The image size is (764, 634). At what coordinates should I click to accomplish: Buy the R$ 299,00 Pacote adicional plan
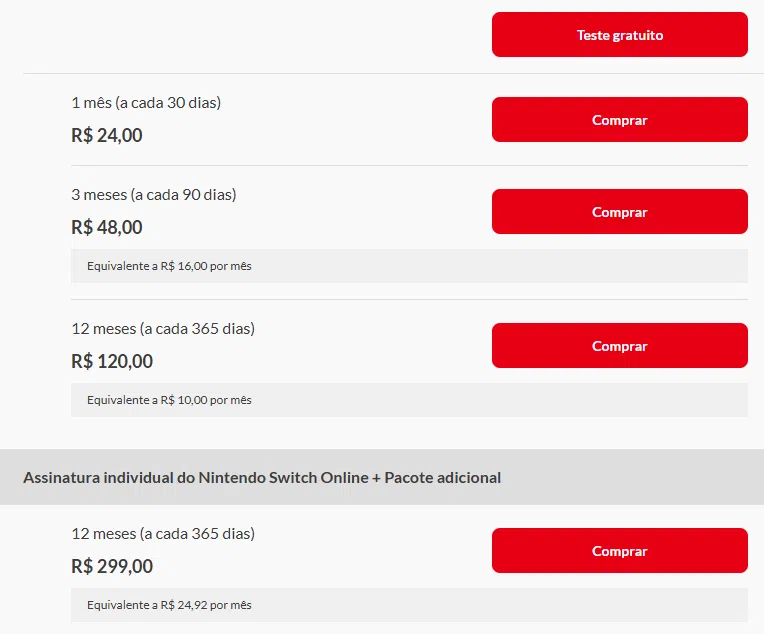[619, 551]
